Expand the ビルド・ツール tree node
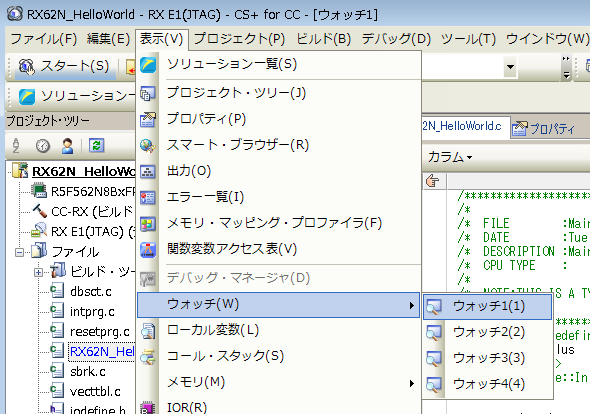590x414 pixels. coord(38,272)
